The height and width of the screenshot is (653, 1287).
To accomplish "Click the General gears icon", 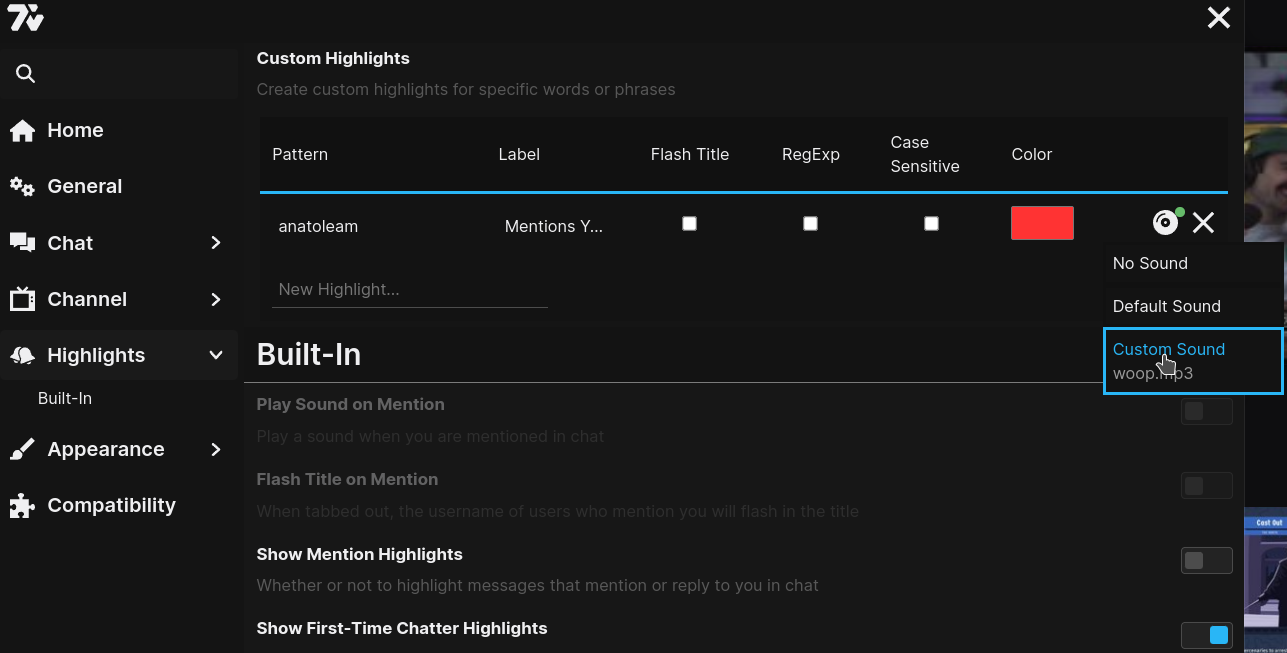I will (x=22, y=187).
